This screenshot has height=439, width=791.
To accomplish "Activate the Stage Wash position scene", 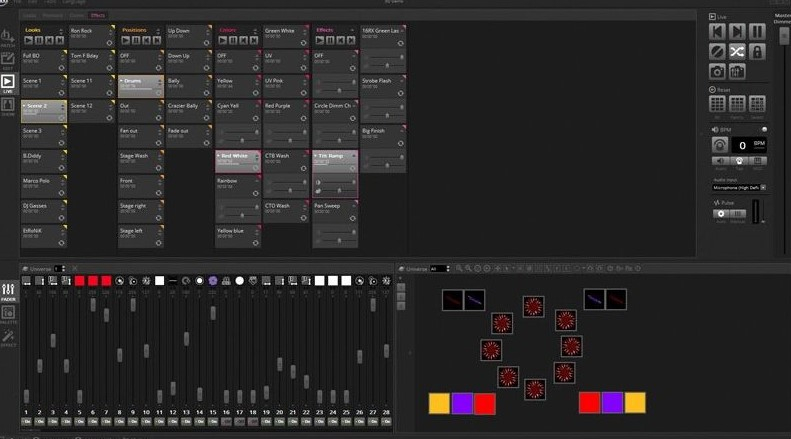I will tap(140, 161).
